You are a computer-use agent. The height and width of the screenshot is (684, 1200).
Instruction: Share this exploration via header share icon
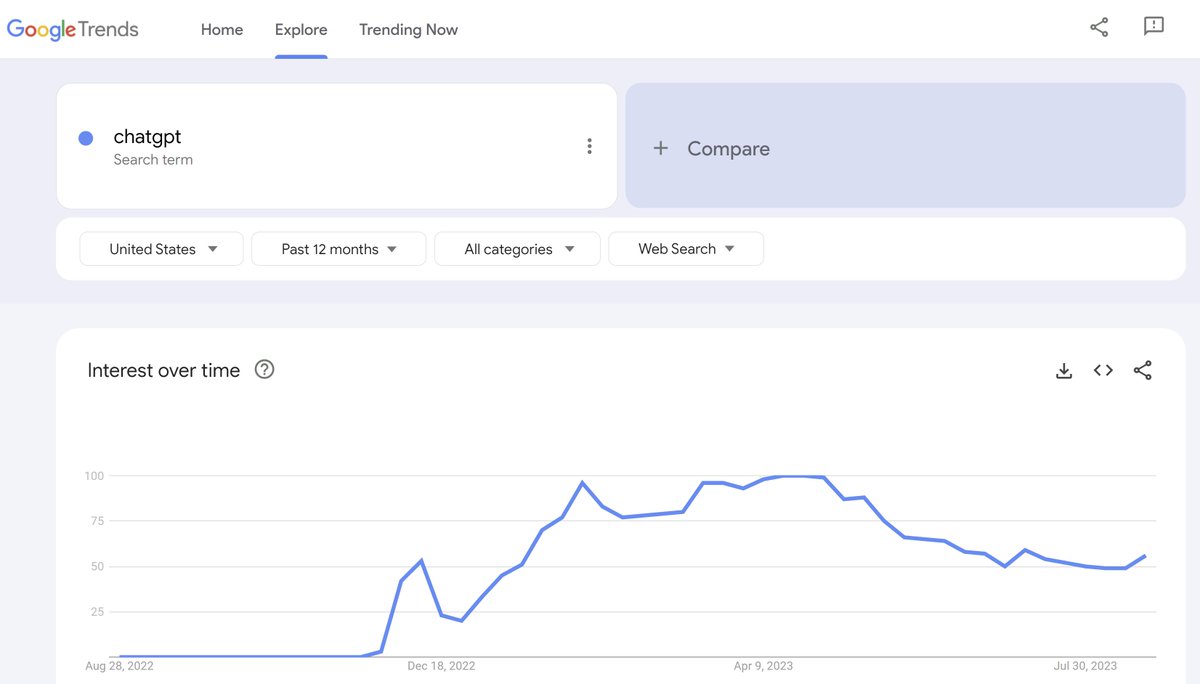point(1099,28)
